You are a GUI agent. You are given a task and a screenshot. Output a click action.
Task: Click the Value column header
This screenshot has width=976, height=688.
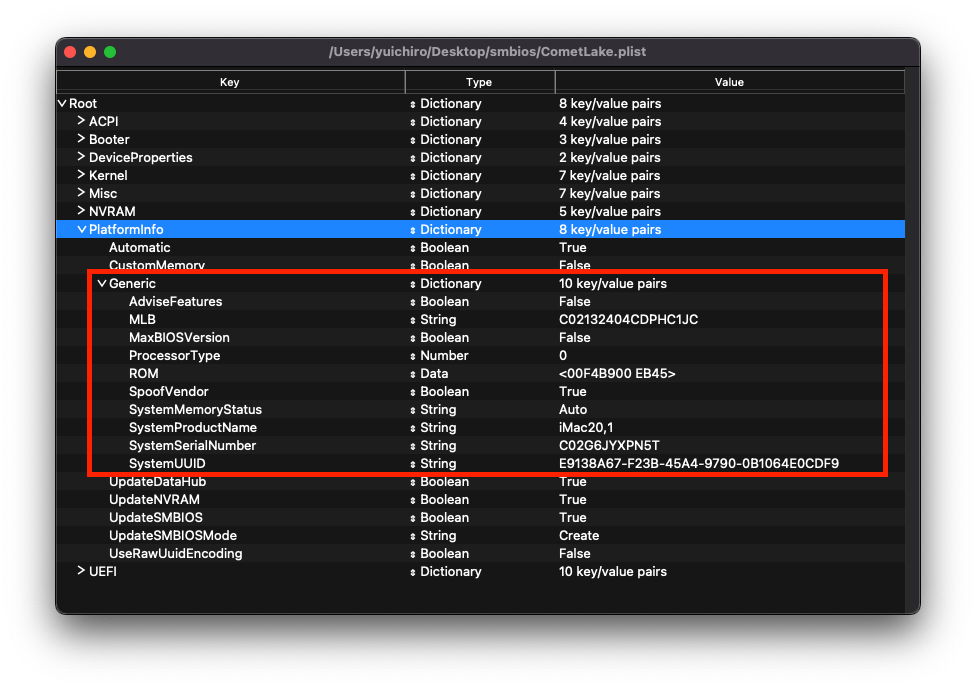729,82
